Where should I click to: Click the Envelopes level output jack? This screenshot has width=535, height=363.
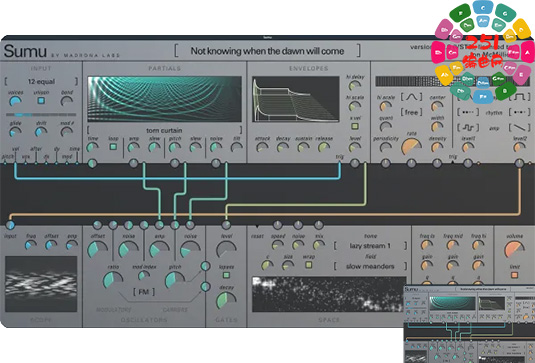click(355, 163)
